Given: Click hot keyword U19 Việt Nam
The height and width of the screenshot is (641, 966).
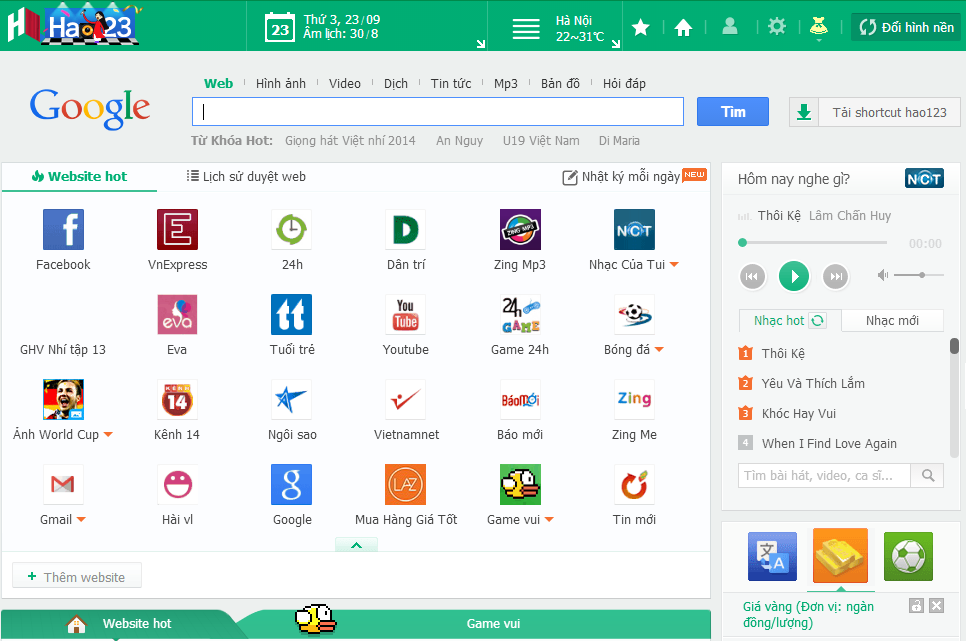Looking at the screenshot, I should [541, 141].
